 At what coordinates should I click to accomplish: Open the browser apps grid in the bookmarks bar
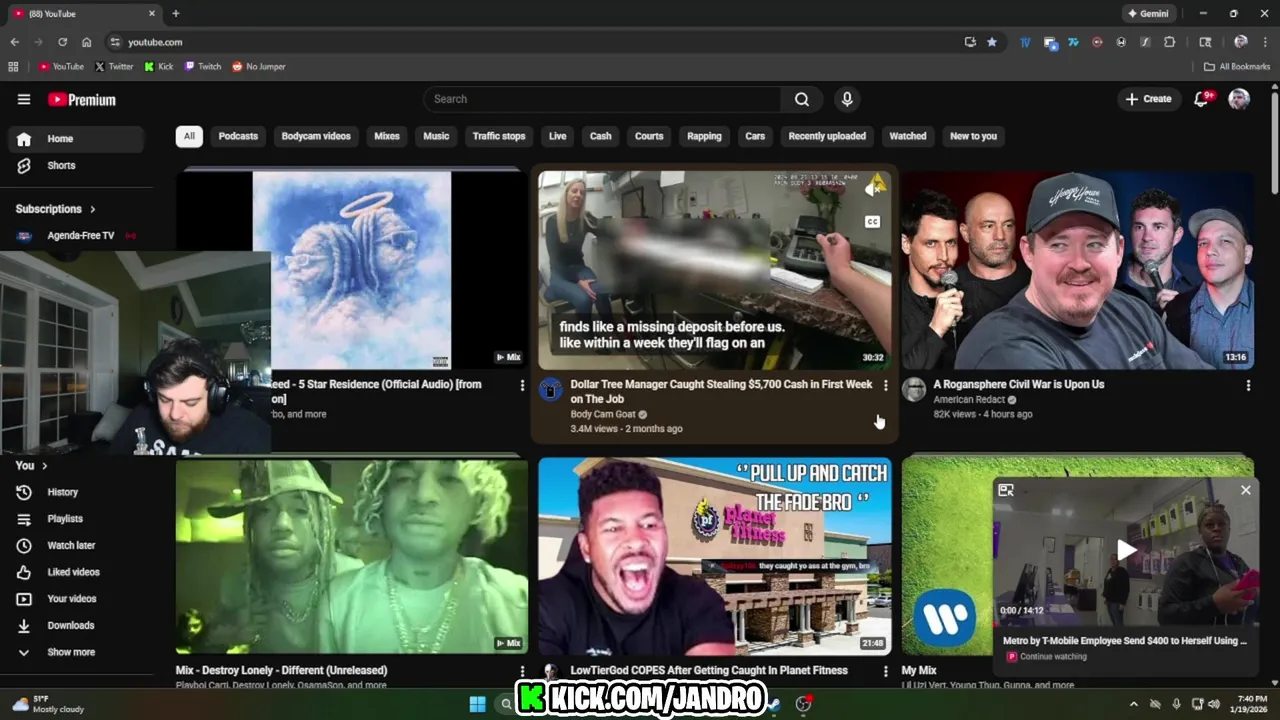13,67
